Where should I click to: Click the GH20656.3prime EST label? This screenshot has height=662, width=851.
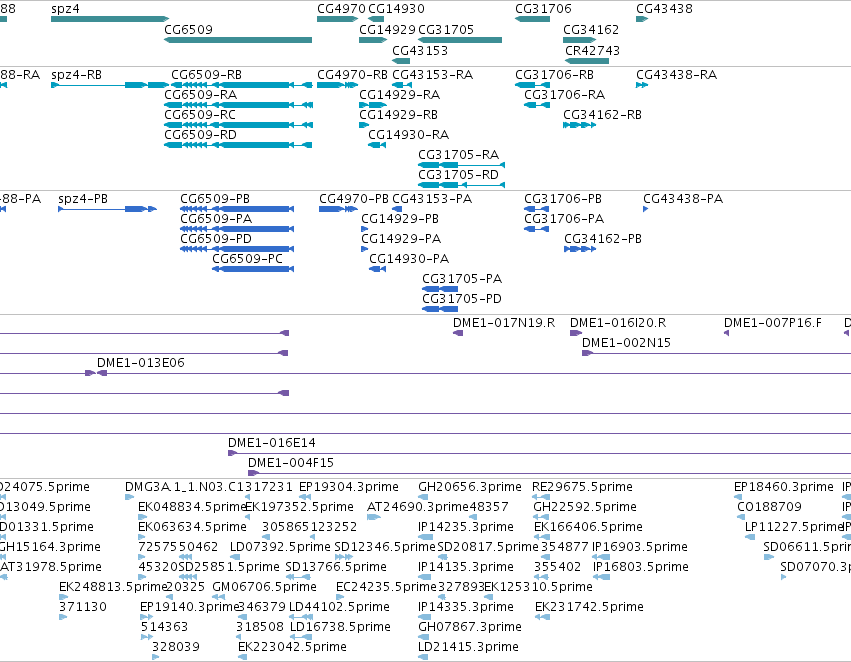pyautogui.click(x=470, y=487)
